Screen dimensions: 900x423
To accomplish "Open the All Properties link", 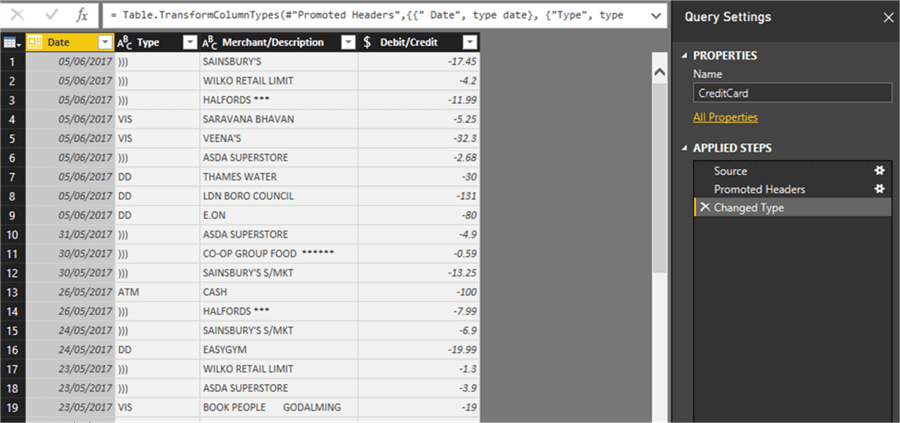I will [726, 117].
